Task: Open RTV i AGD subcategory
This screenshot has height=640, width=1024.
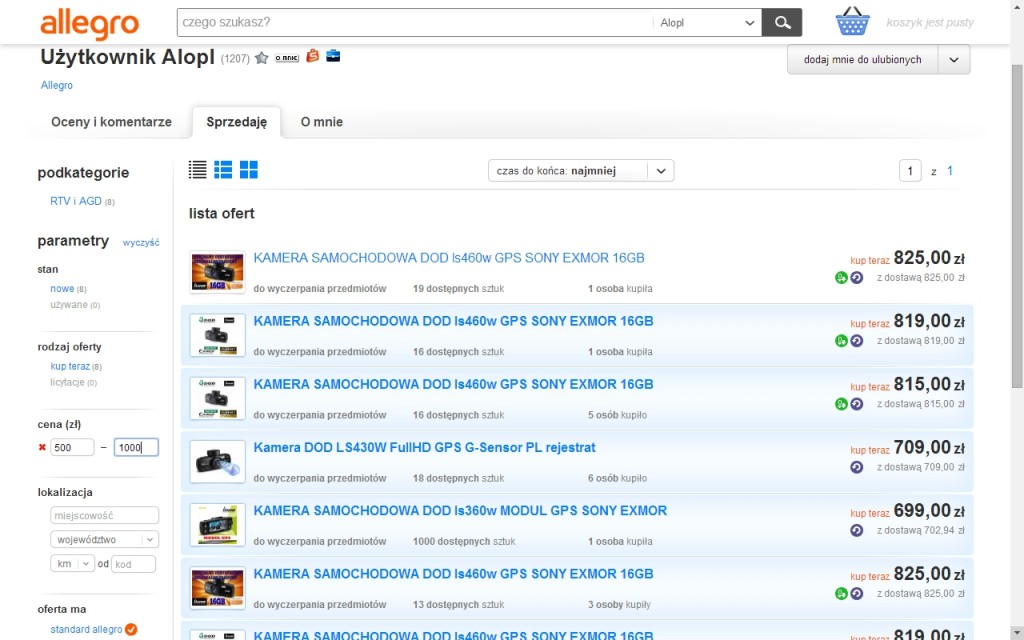Action: tap(76, 201)
